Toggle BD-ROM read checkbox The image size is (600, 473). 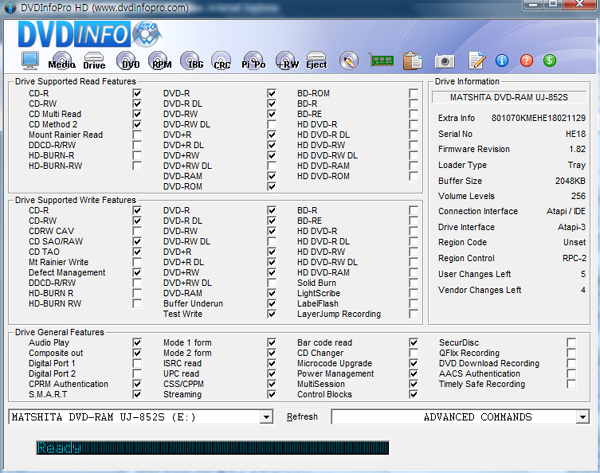click(x=413, y=93)
